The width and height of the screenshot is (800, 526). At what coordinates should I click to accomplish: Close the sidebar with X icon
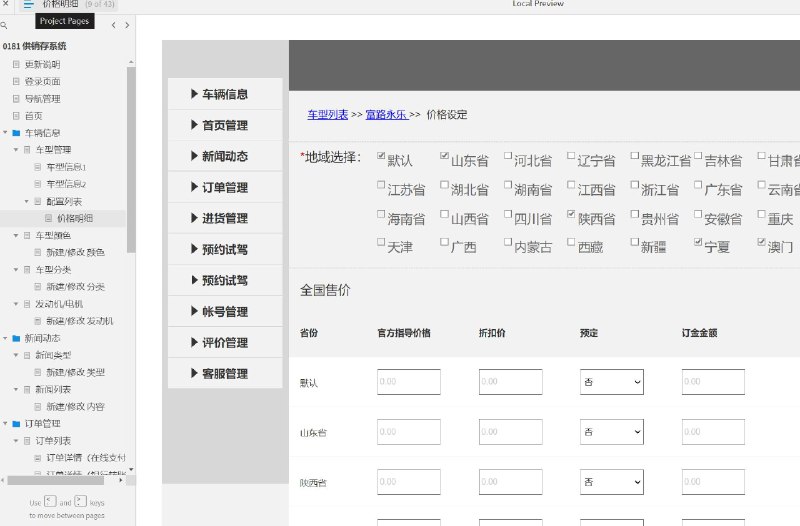click(6, 3)
